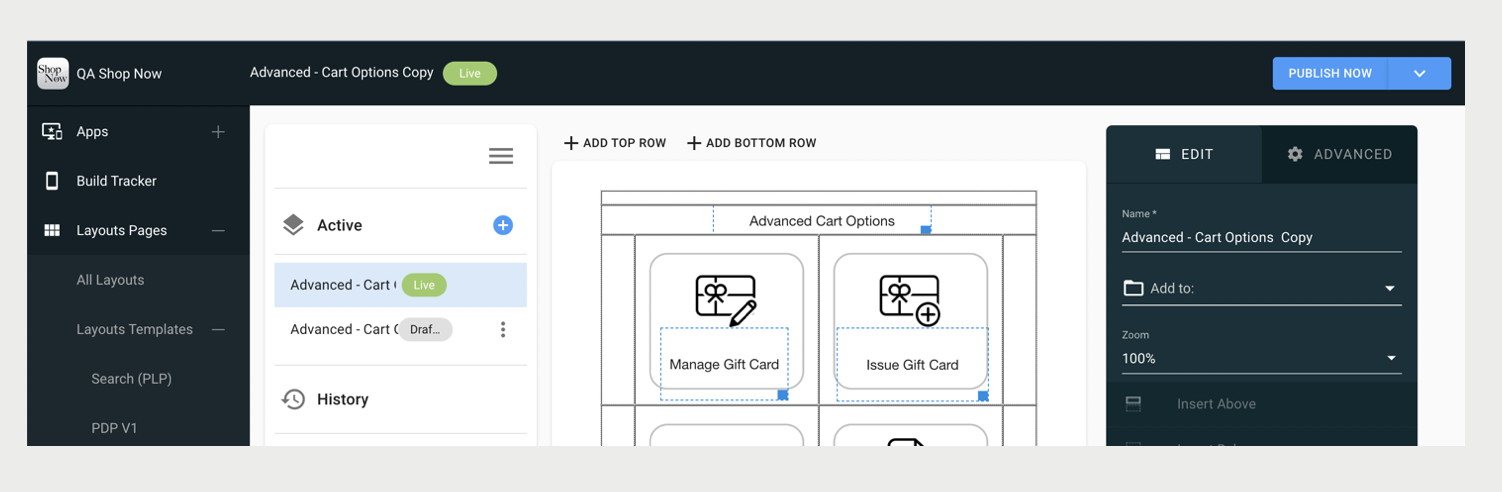
Task: Collapse Layouts Templates with minus icon
Action: 218,329
